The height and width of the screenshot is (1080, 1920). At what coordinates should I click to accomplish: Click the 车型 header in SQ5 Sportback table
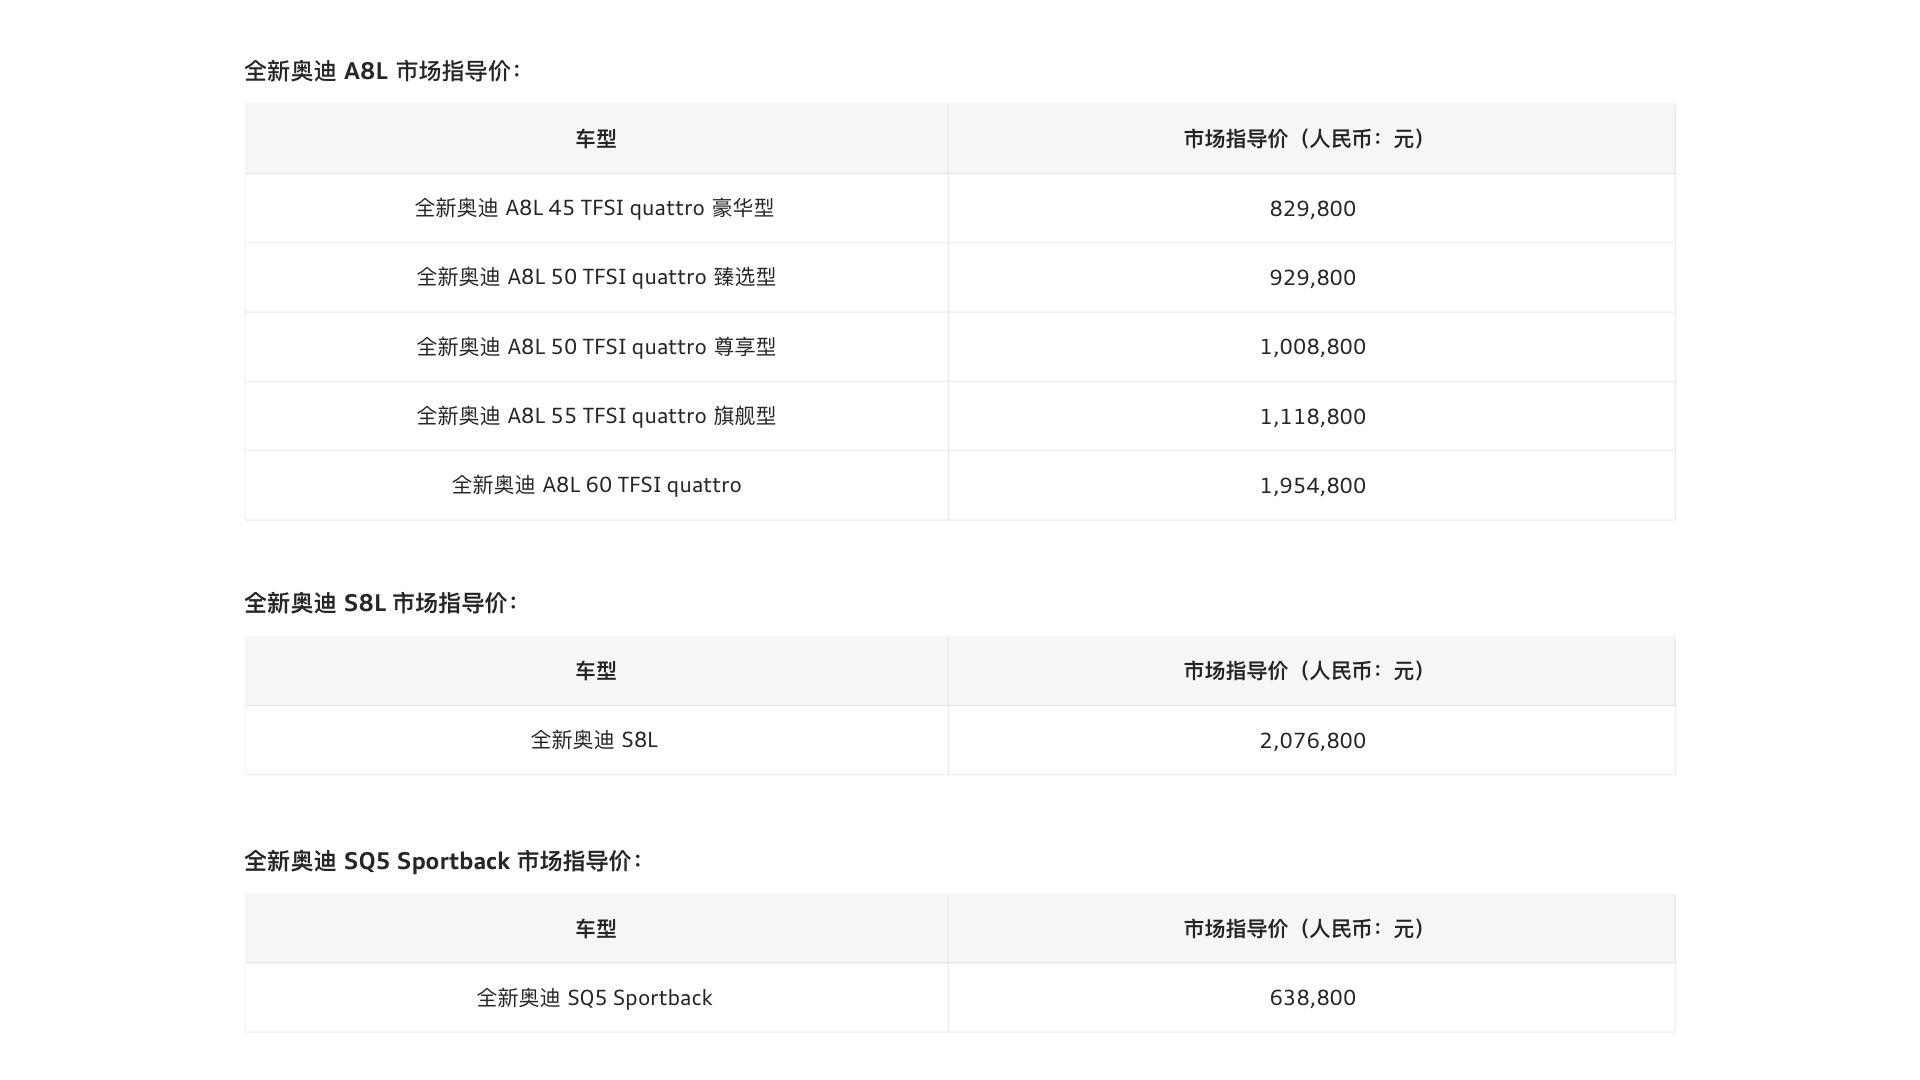coord(596,929)
